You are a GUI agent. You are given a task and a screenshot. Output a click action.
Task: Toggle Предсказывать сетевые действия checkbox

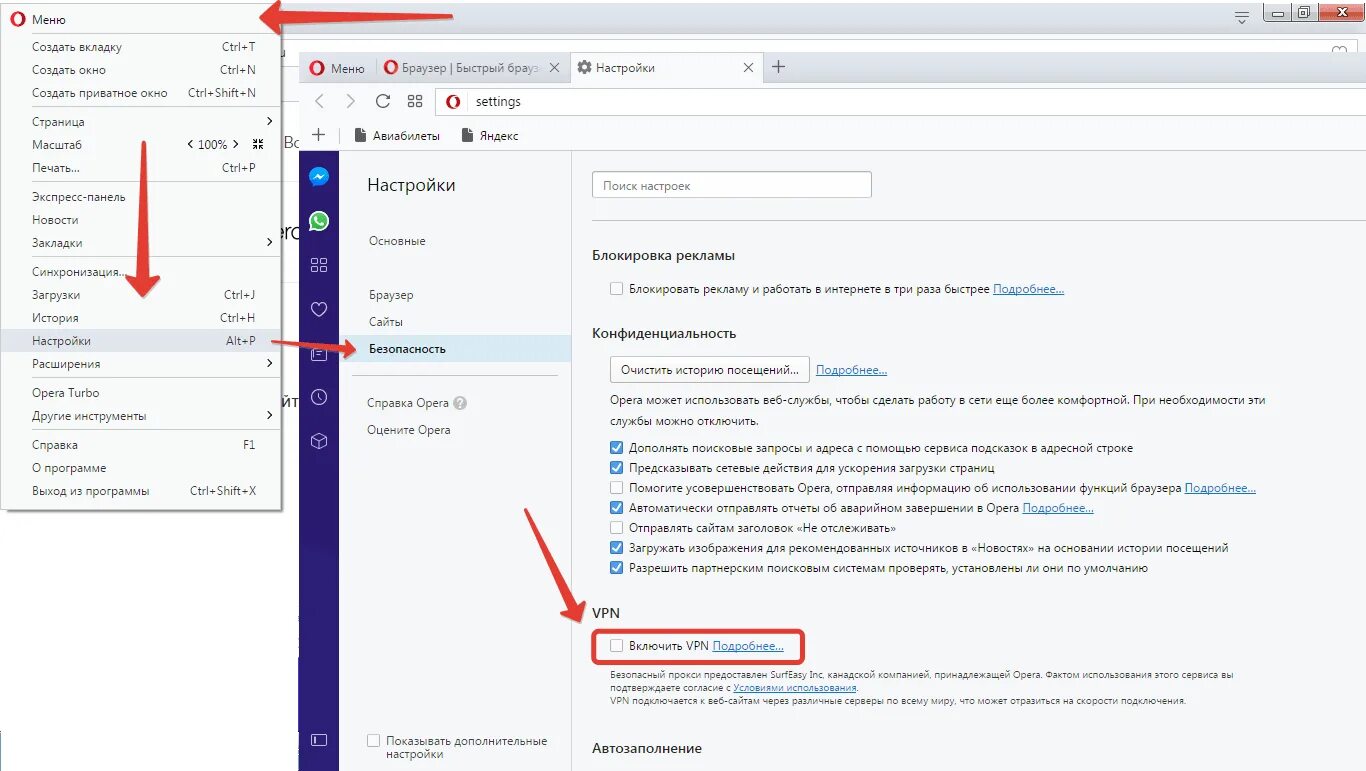tap(616, 468)
